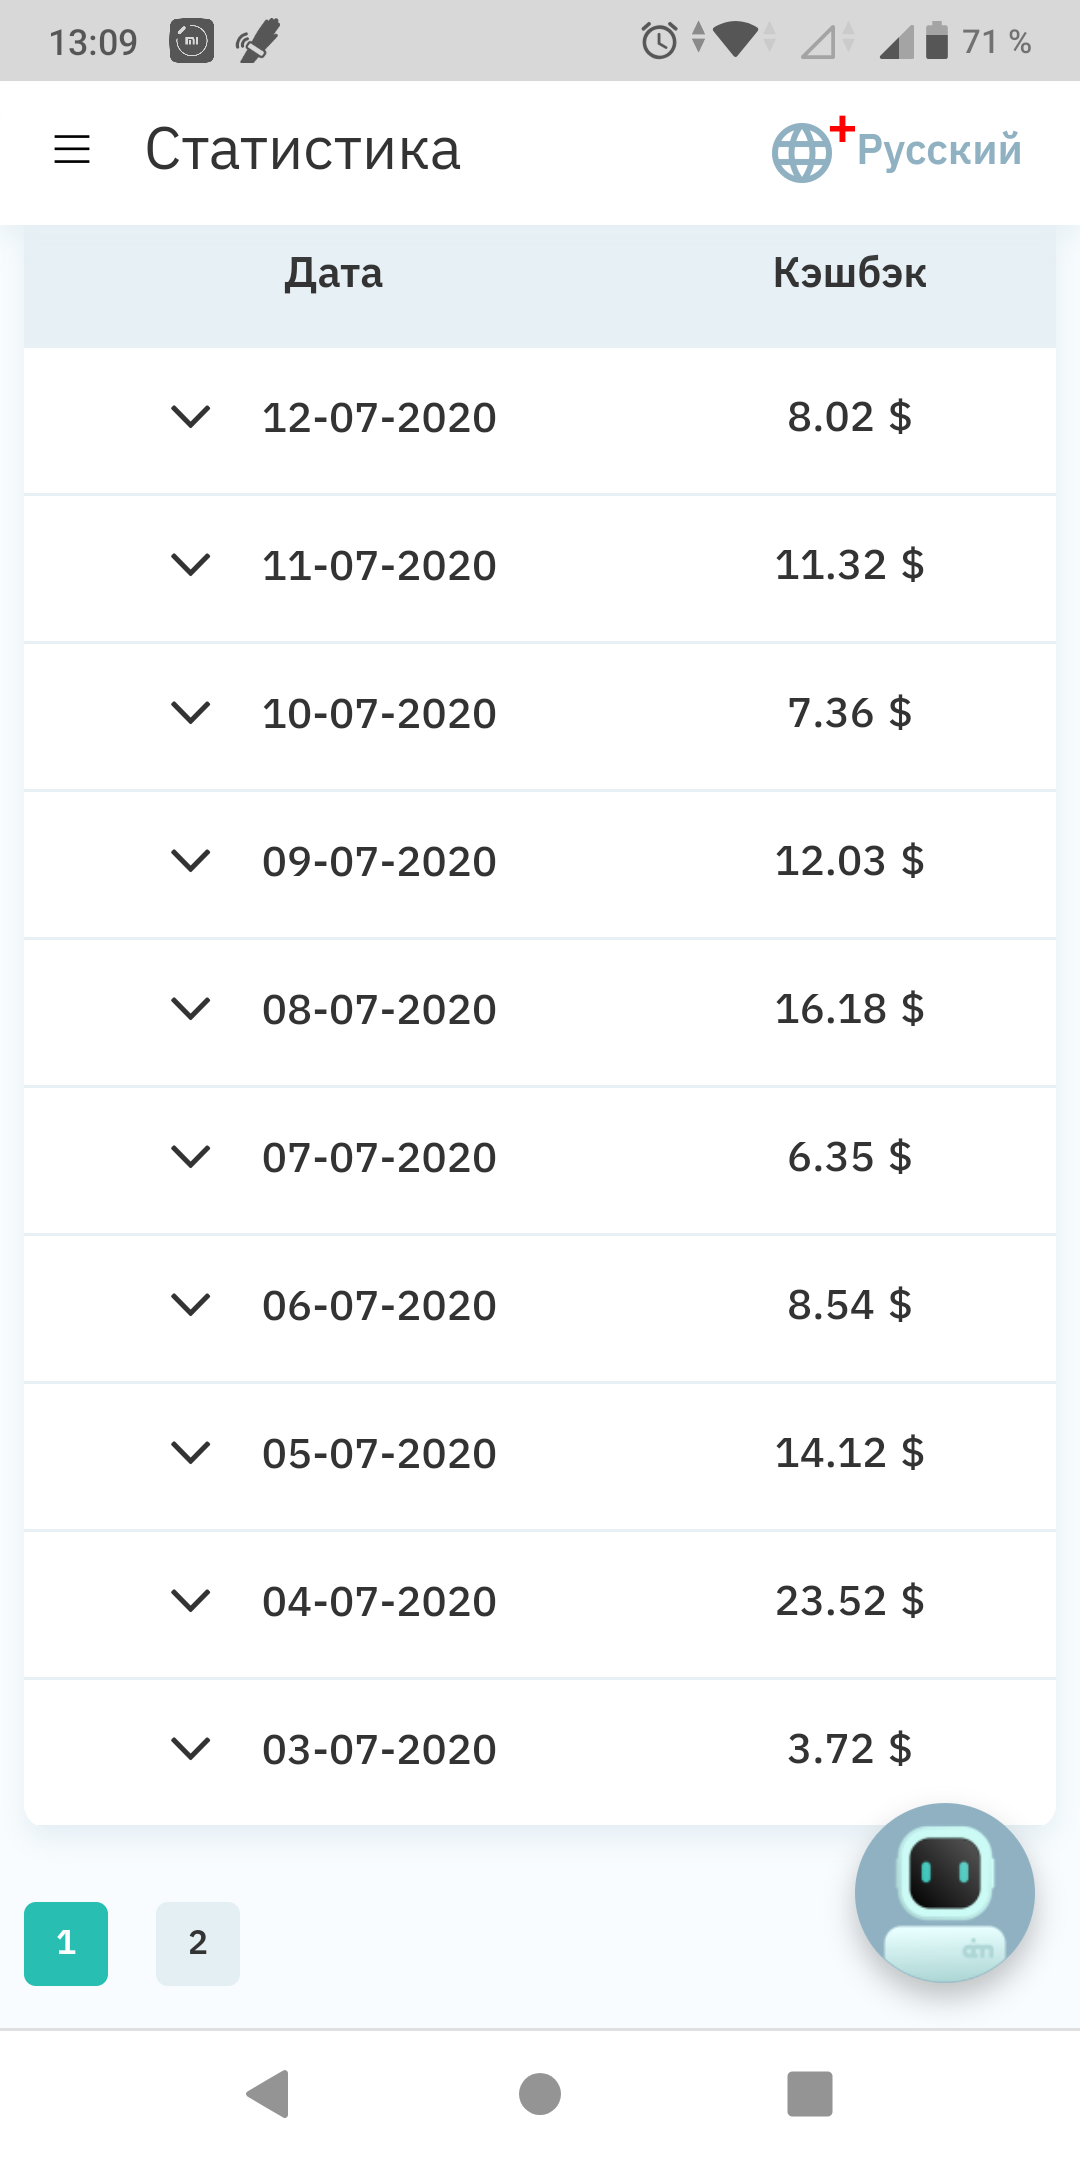Sort by the Дата column header
Viewport: 1080px width, 2160px height.
coord(334,273)
